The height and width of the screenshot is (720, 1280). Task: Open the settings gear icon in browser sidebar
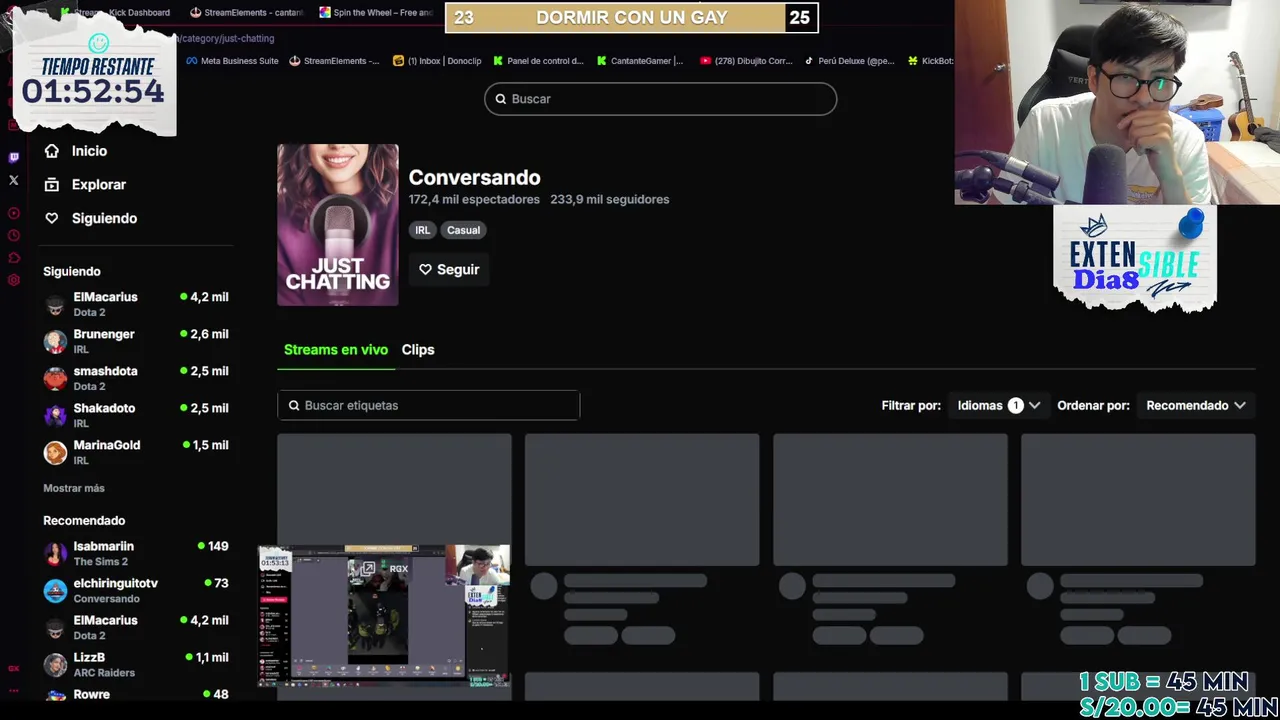coord(14,280)
